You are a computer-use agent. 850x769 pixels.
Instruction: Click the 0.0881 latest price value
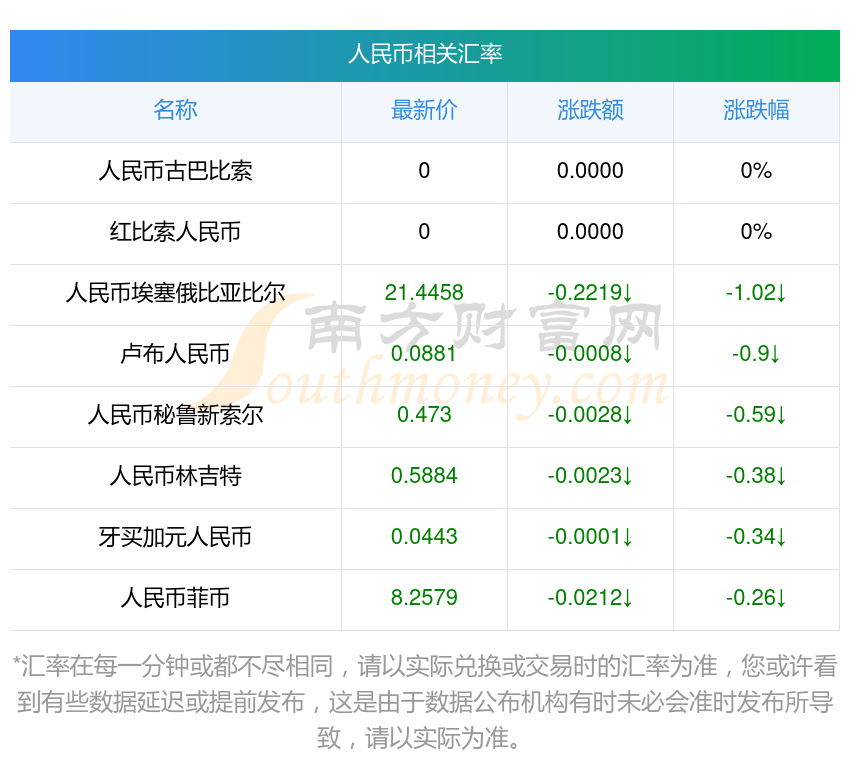(x=424, y=354)
